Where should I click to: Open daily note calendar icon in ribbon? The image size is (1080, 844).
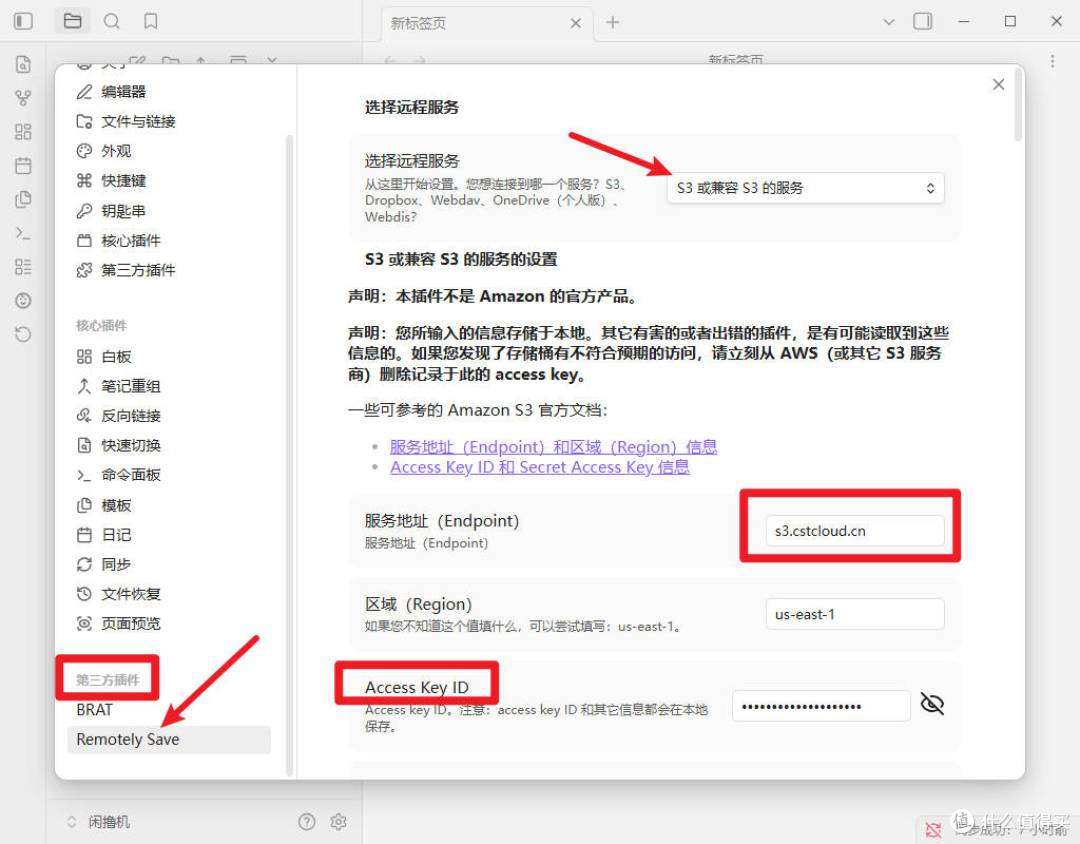23,165
